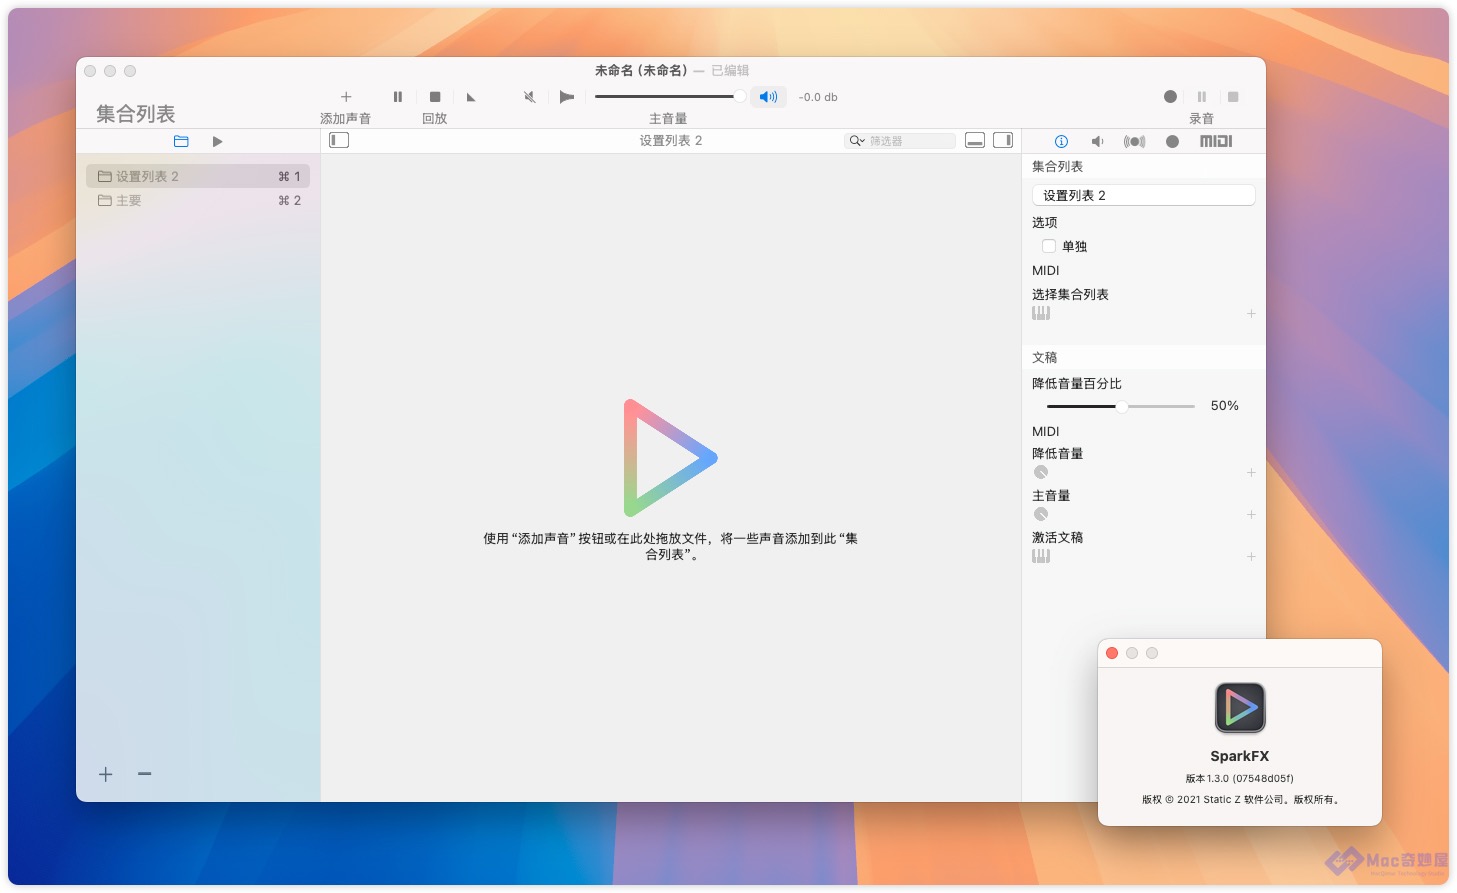
Task: Click the muted speaker icon in toolbar
Action: pyautogui.click(x=530, y=97)
